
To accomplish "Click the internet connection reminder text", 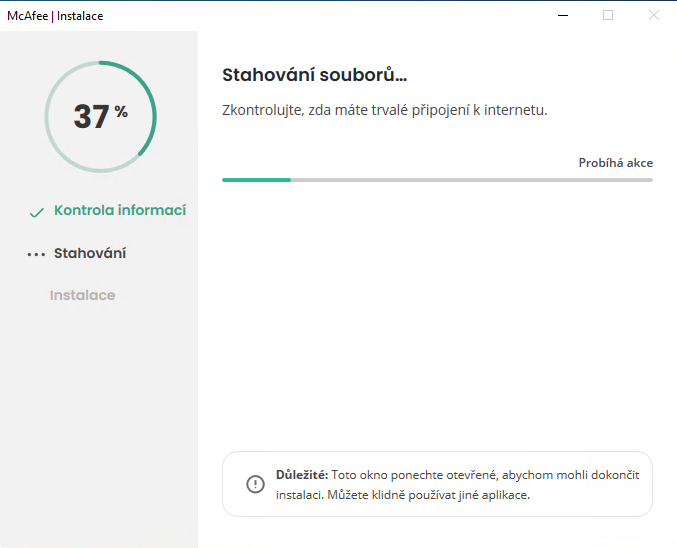I will coord(385,110).
